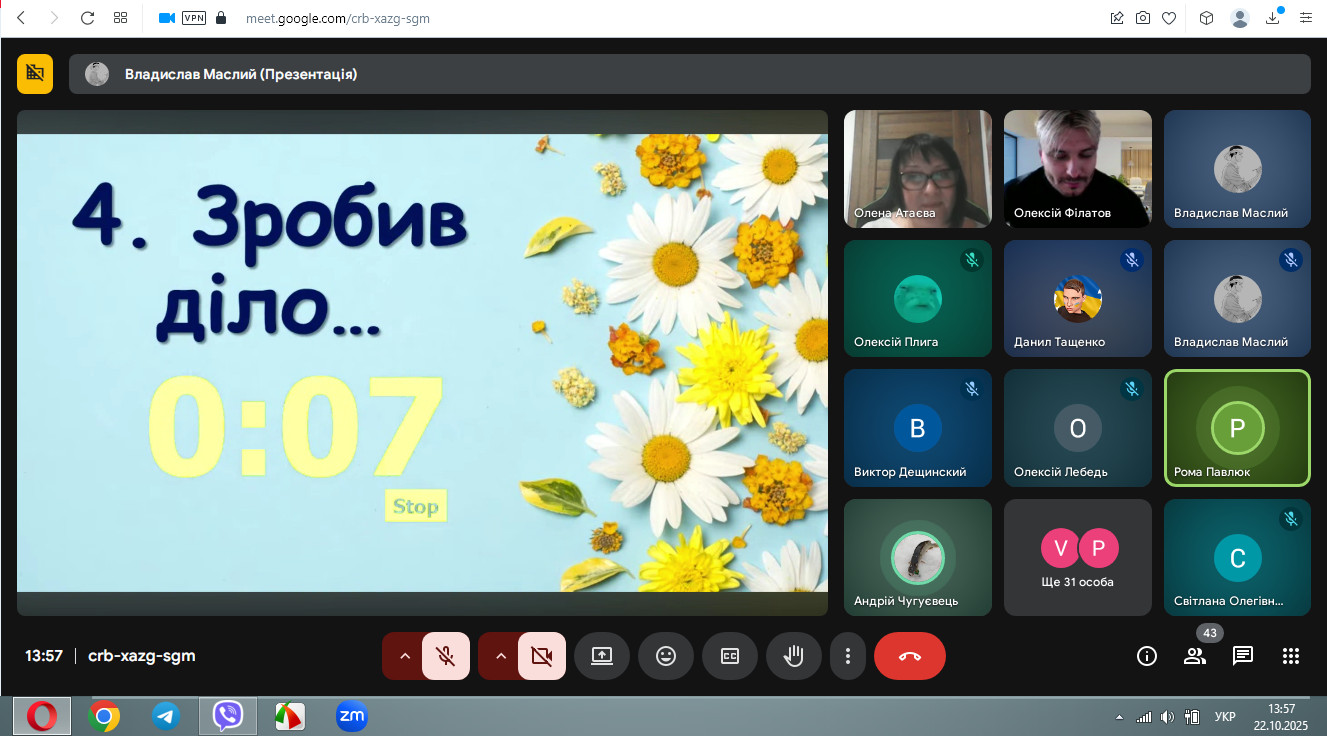Open the activities grid icon
Screen dimensions: 1327x736
(1291, 656)
